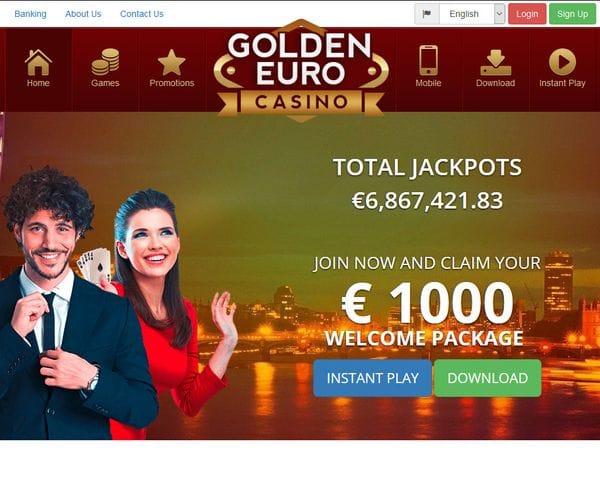Go to Contact Us link

click(142, 14)
